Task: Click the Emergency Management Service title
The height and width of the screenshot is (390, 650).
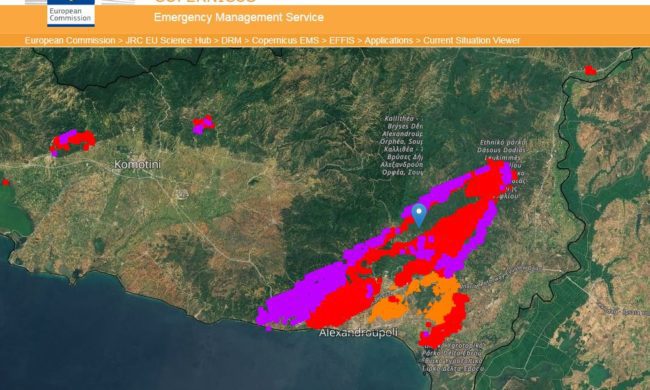Action: [238, 17]
